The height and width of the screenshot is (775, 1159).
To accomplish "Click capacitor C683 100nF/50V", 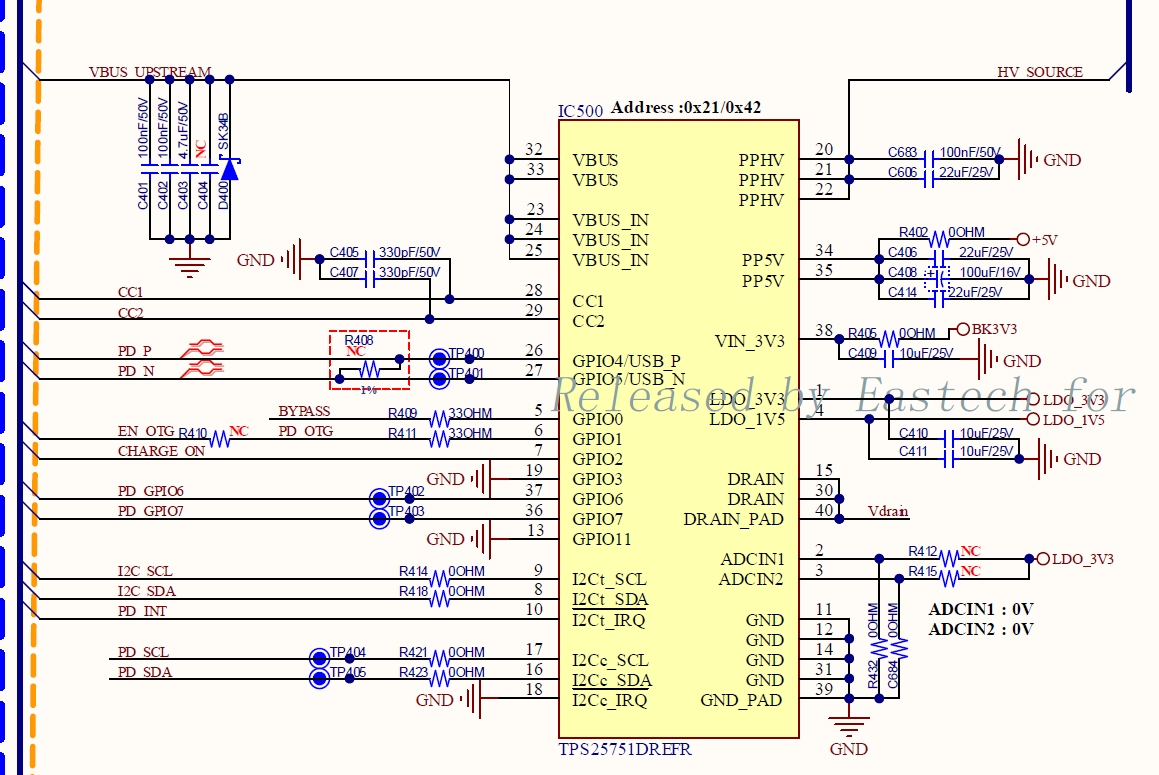I will point(929,160).
